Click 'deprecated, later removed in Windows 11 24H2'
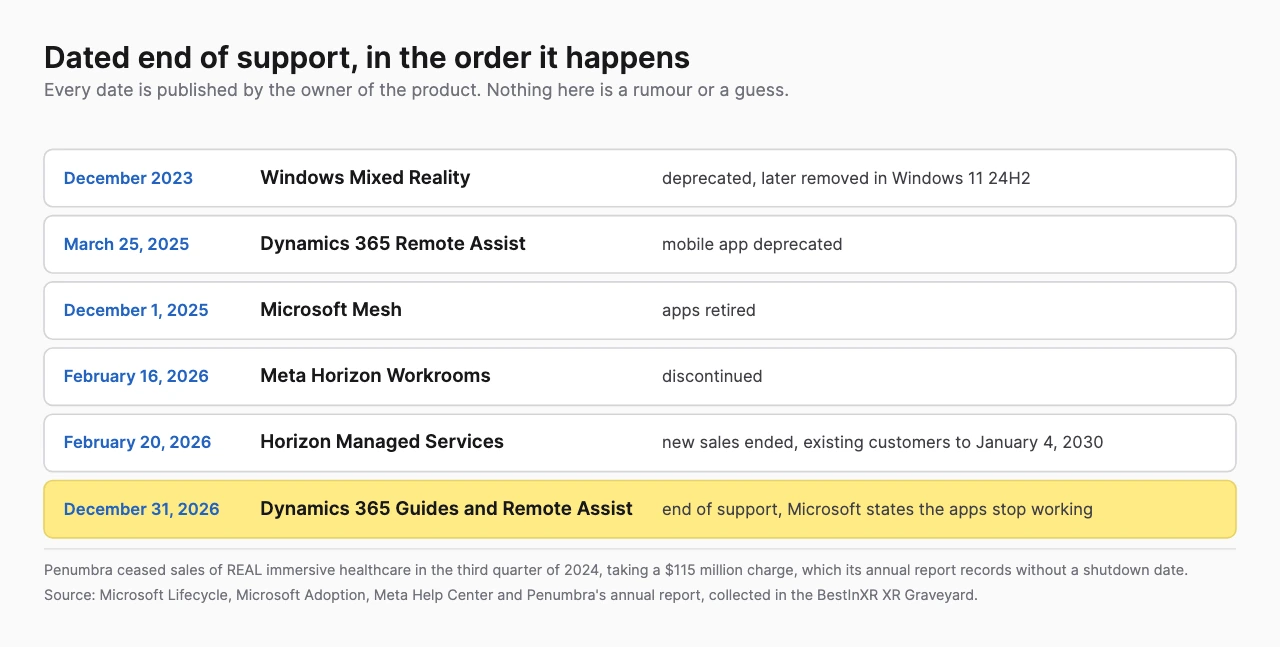 [x=846, y=178]
